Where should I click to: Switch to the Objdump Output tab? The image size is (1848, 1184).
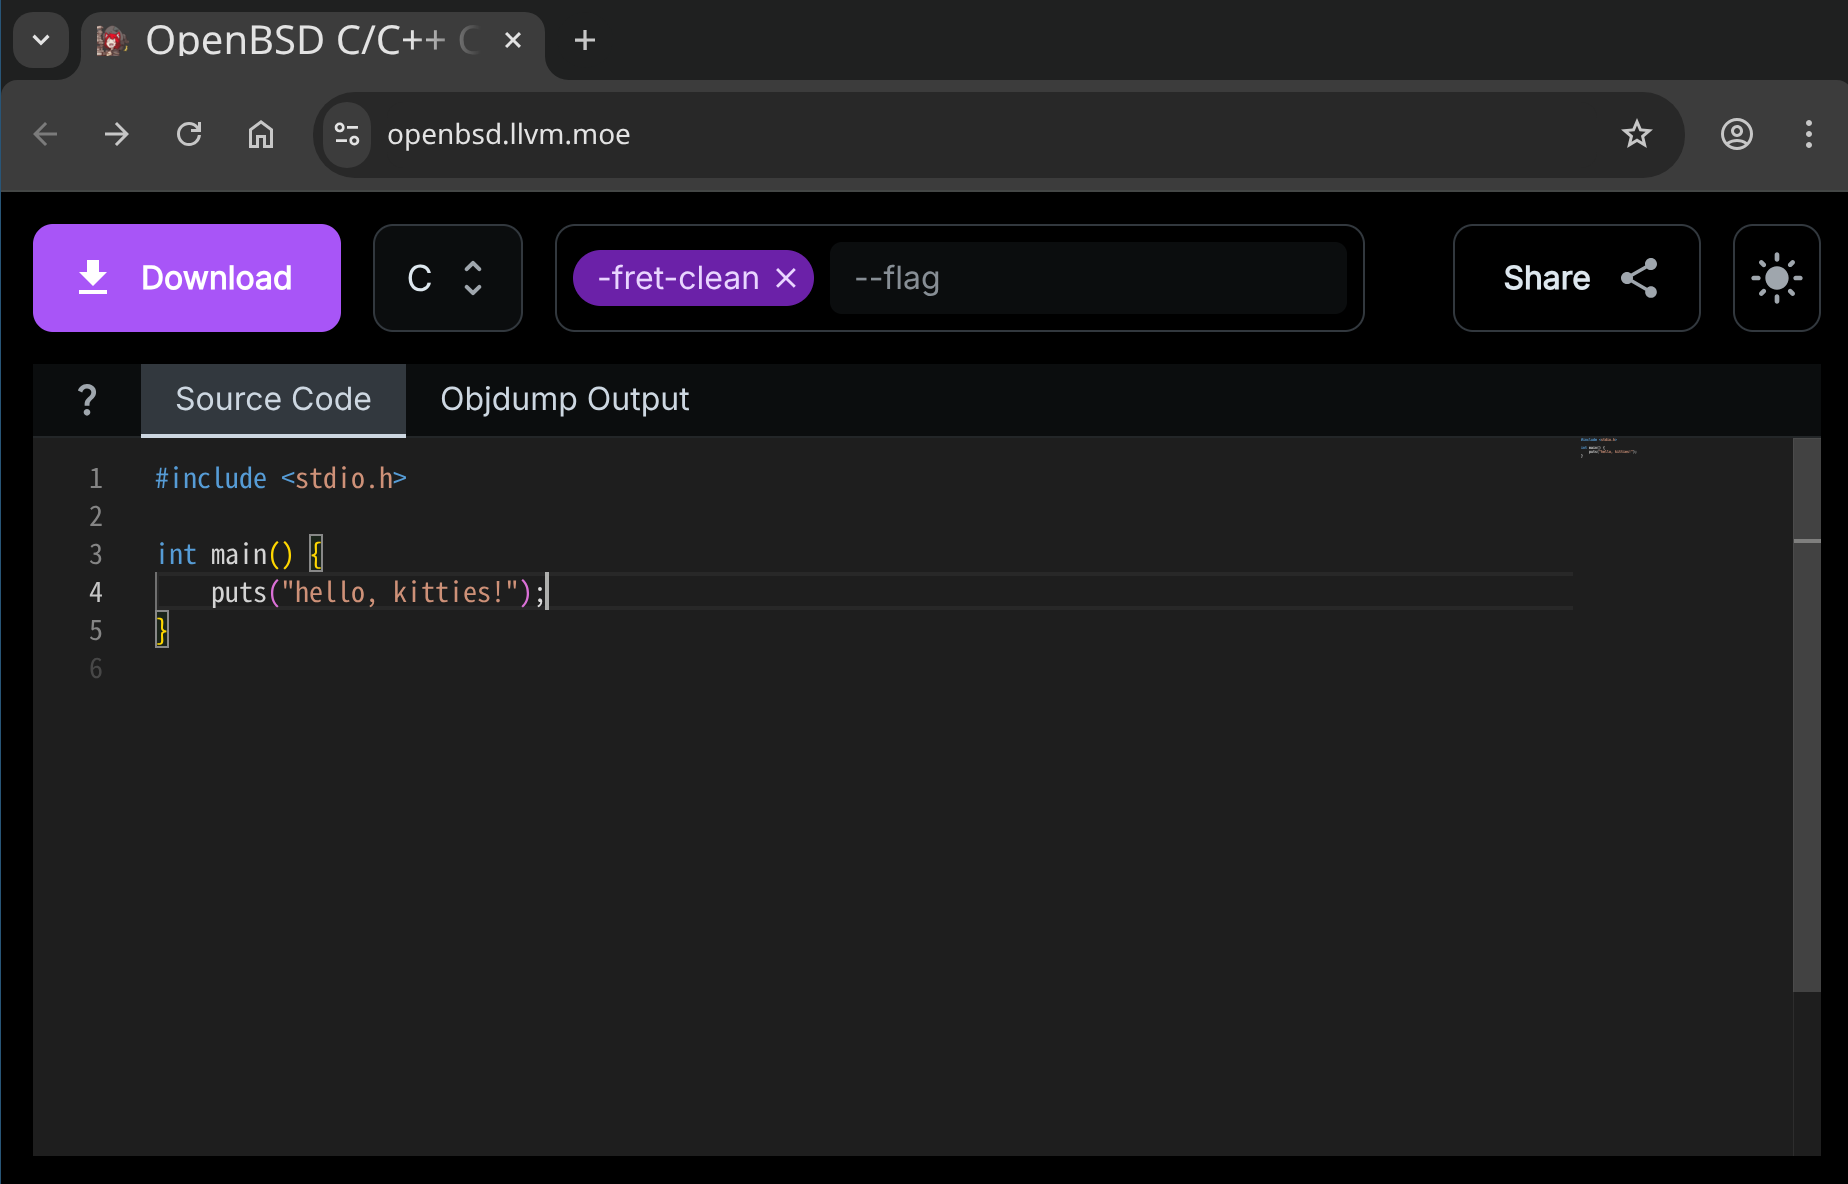pos(564,400)
